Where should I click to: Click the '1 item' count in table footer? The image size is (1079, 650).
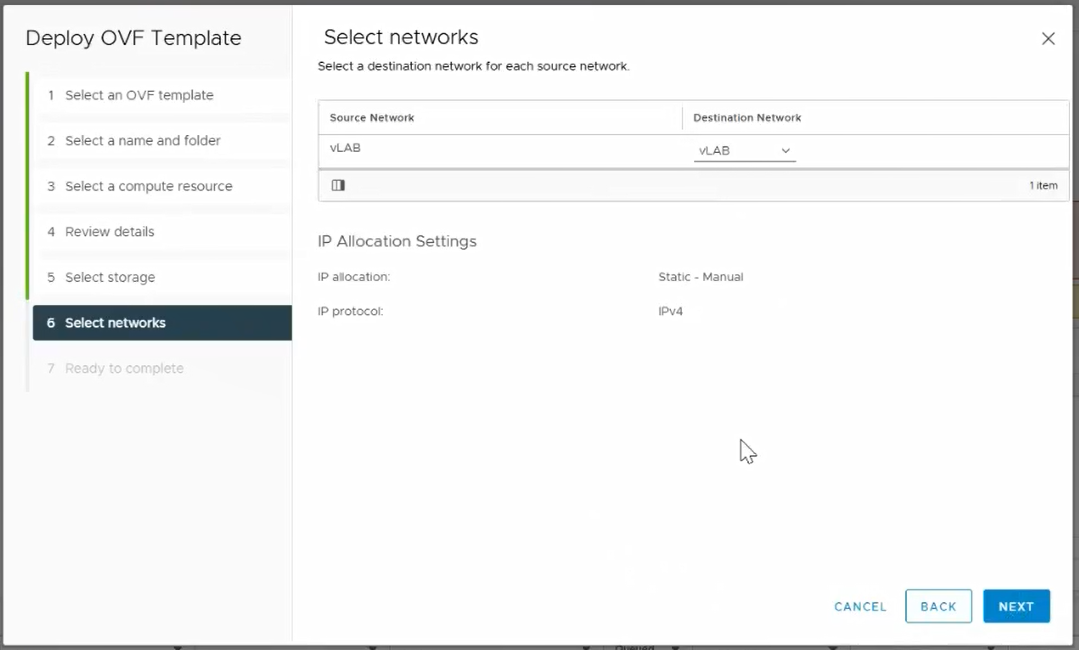1043,186
